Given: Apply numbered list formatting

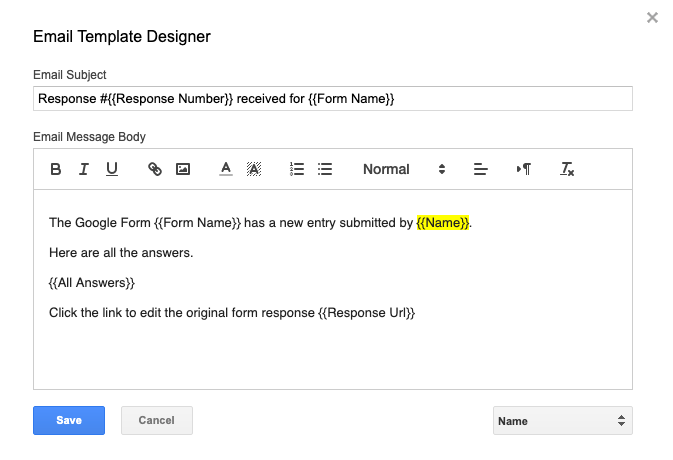Looking at the screenshot, I should click(297, 169).
